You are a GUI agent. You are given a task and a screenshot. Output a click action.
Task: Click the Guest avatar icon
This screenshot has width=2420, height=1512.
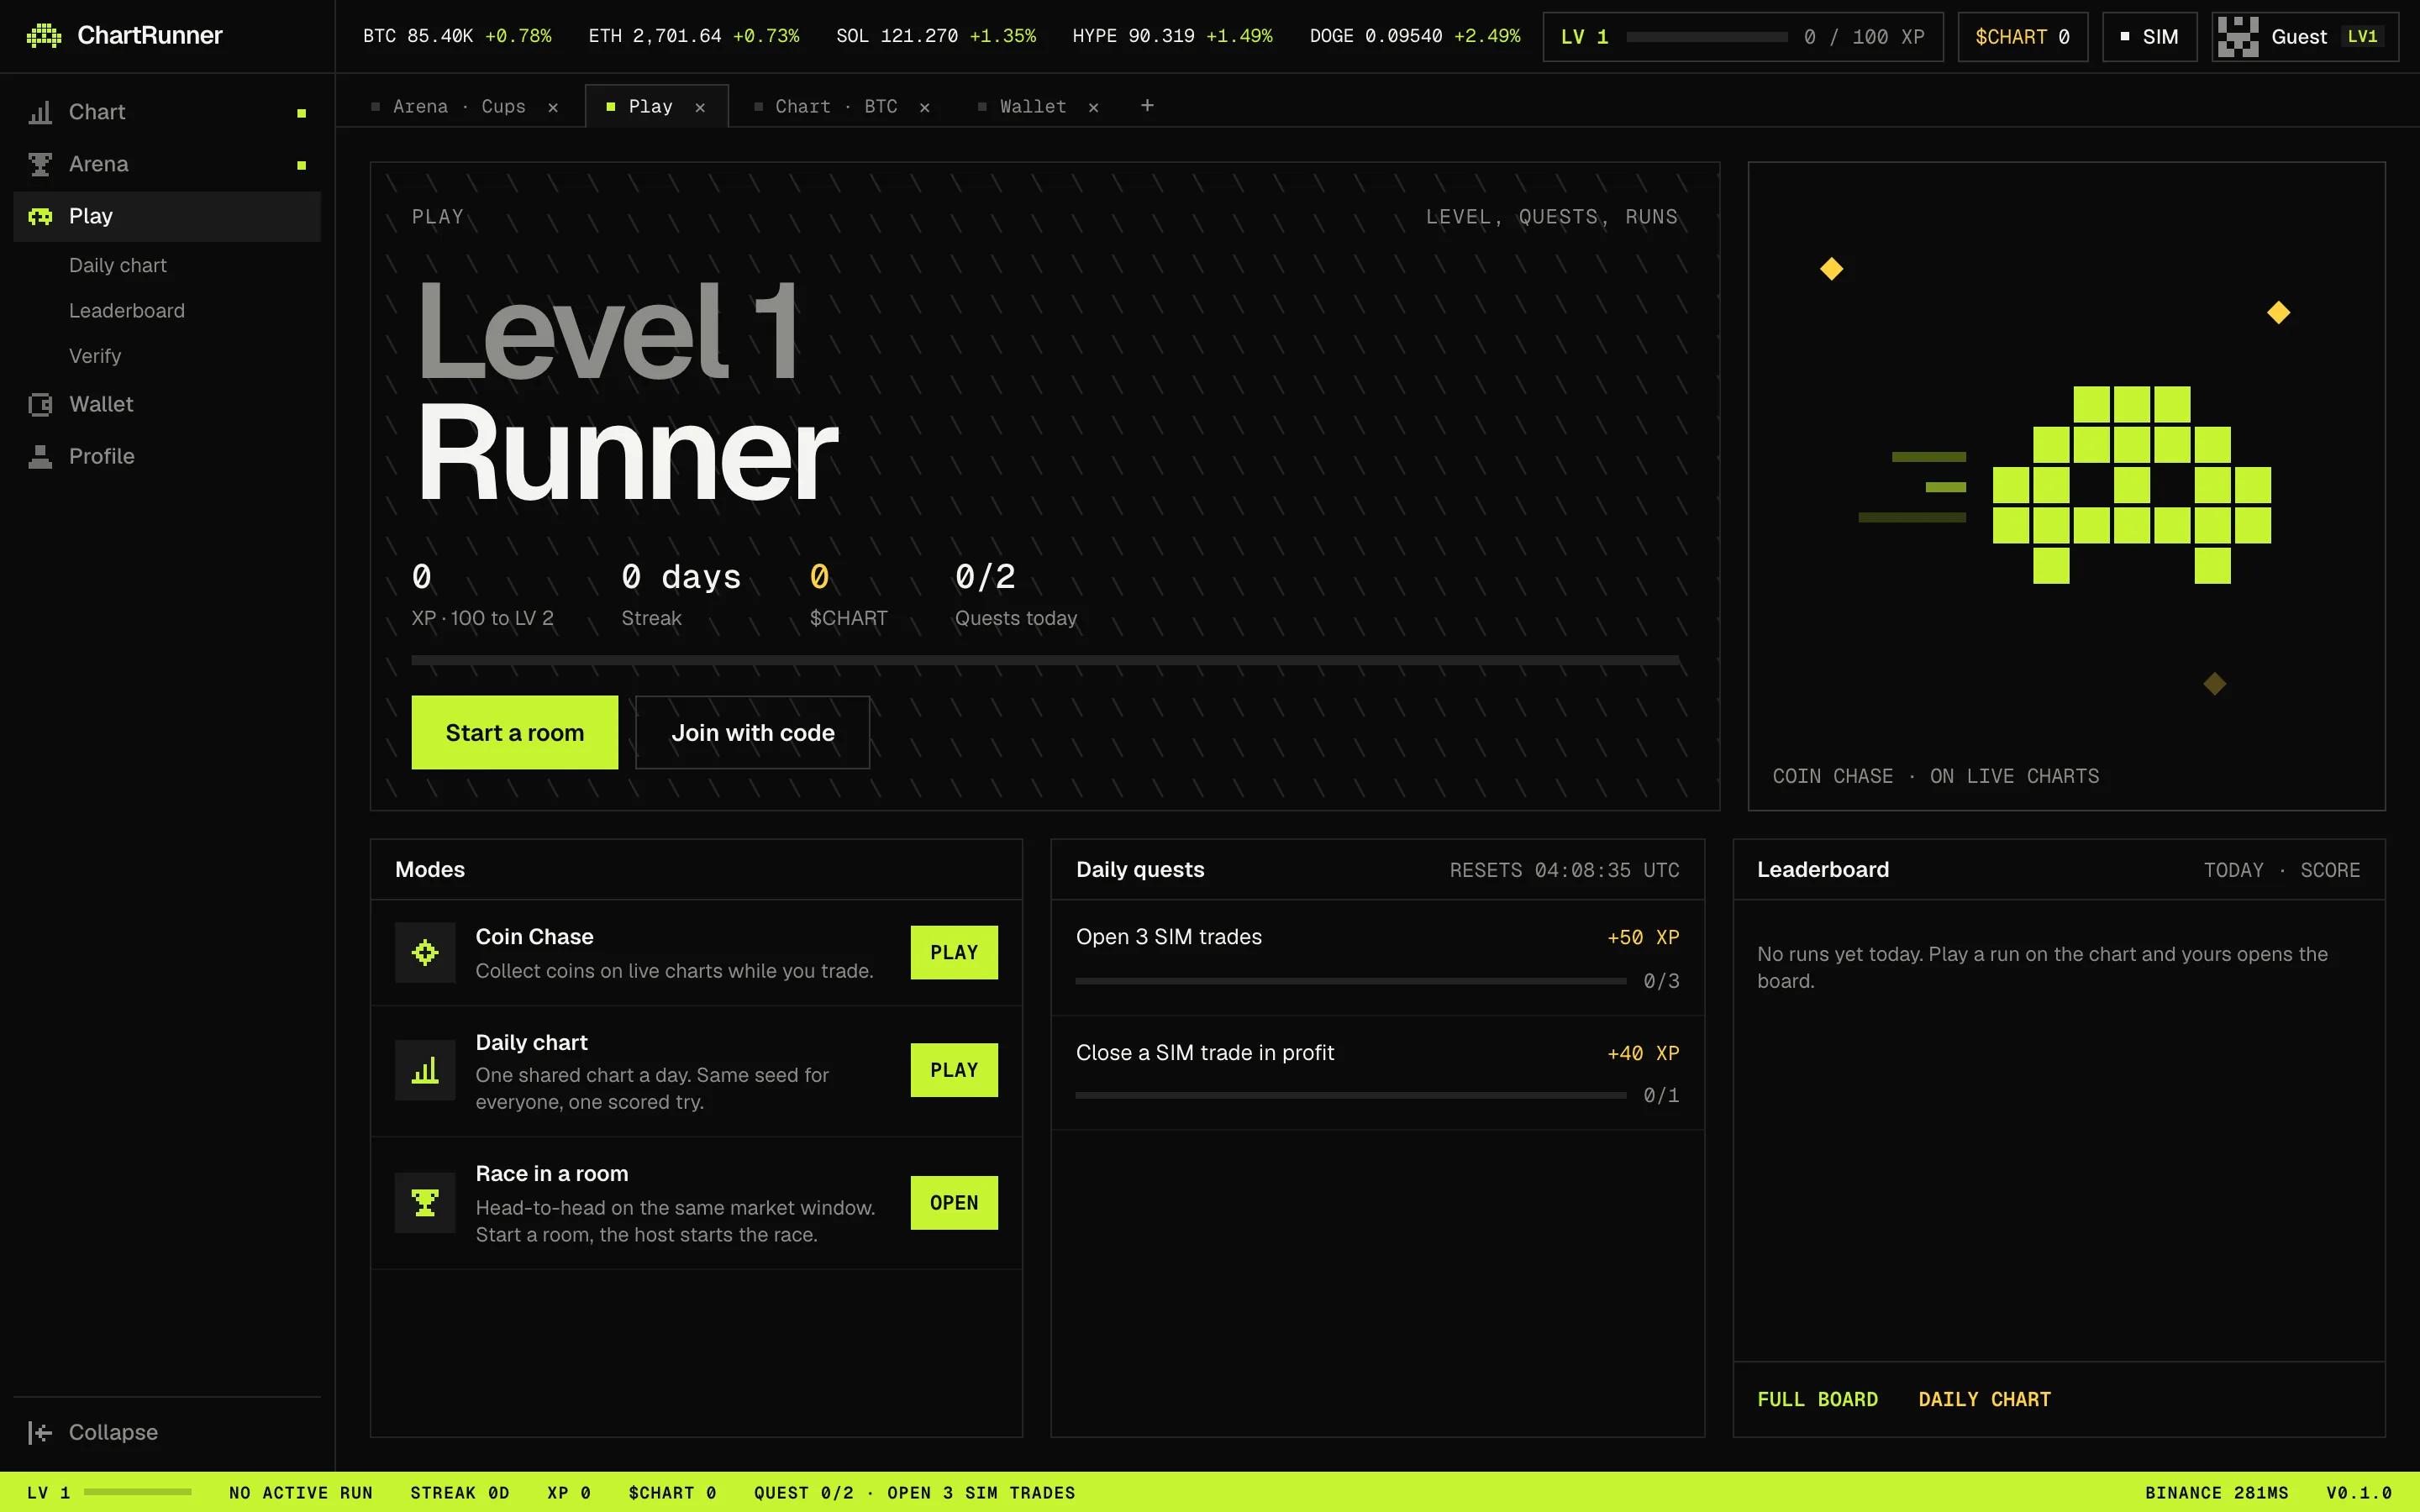pyautogui.click(x=2238, y=37)
